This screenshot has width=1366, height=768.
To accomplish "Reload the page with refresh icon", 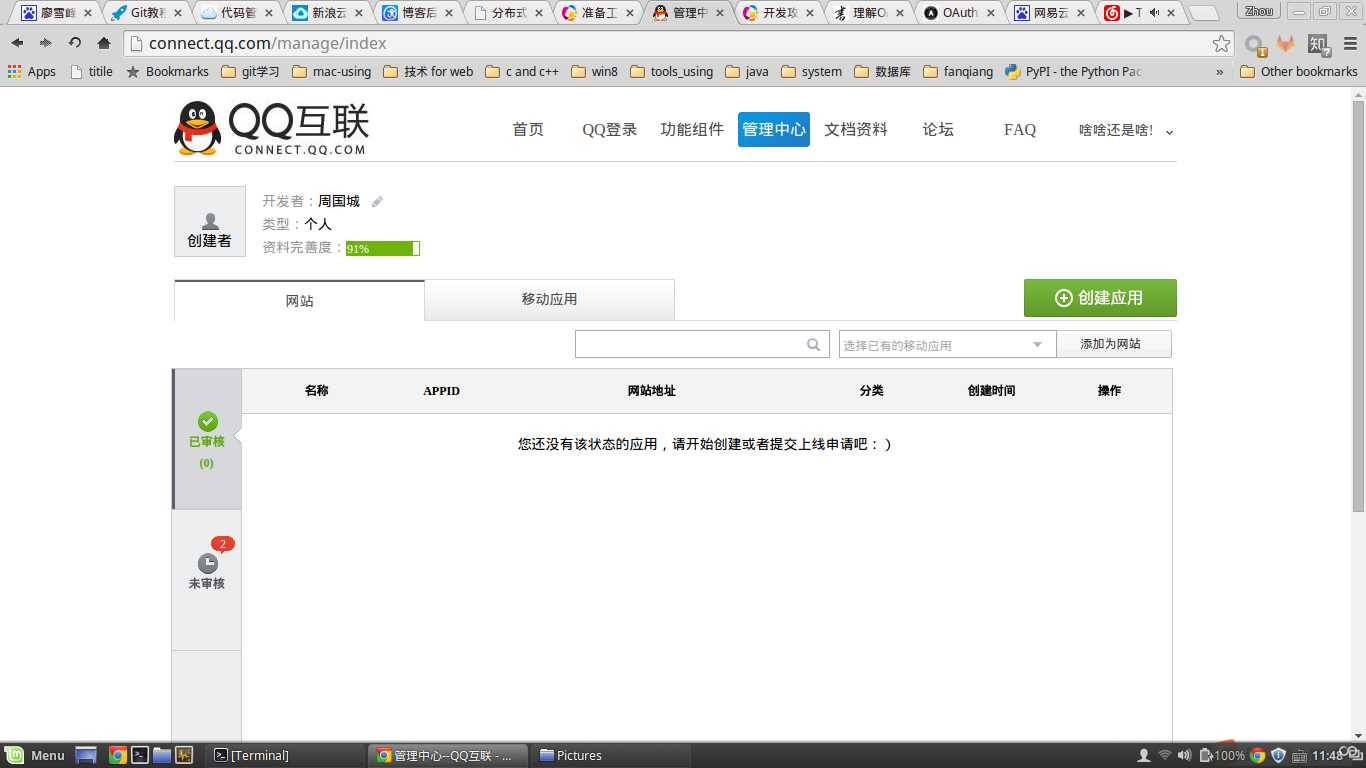I will click(75, 43).
